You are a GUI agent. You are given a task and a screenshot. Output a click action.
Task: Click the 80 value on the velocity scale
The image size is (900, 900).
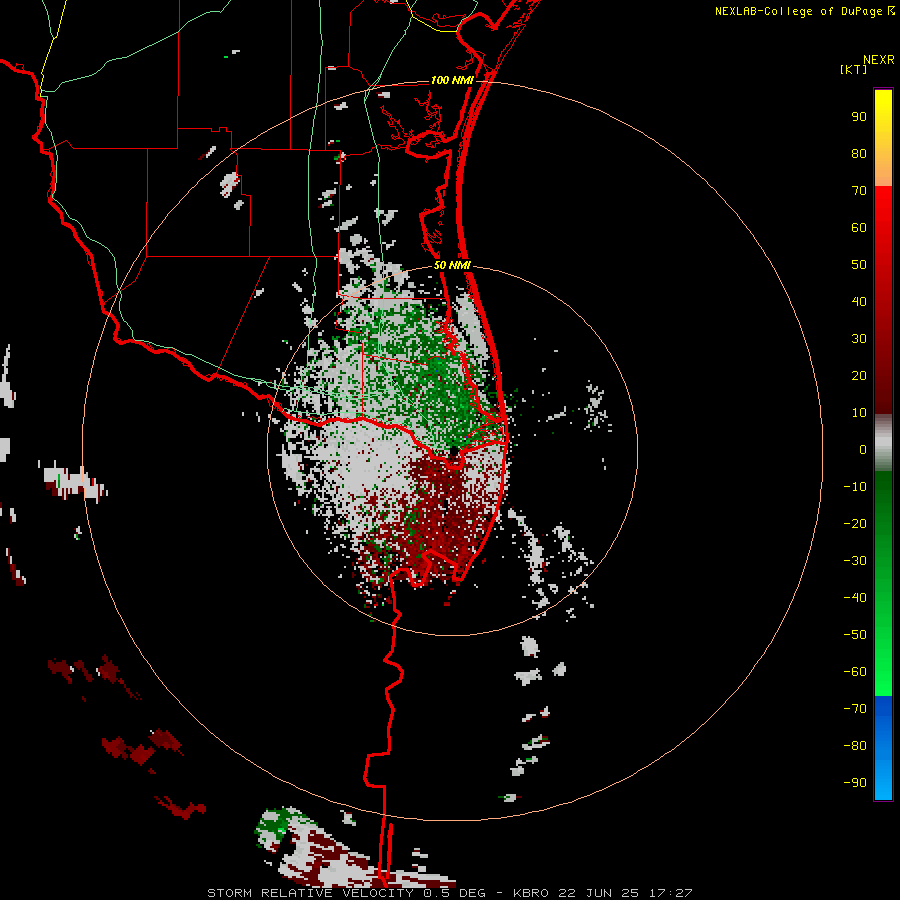(859, 154)
